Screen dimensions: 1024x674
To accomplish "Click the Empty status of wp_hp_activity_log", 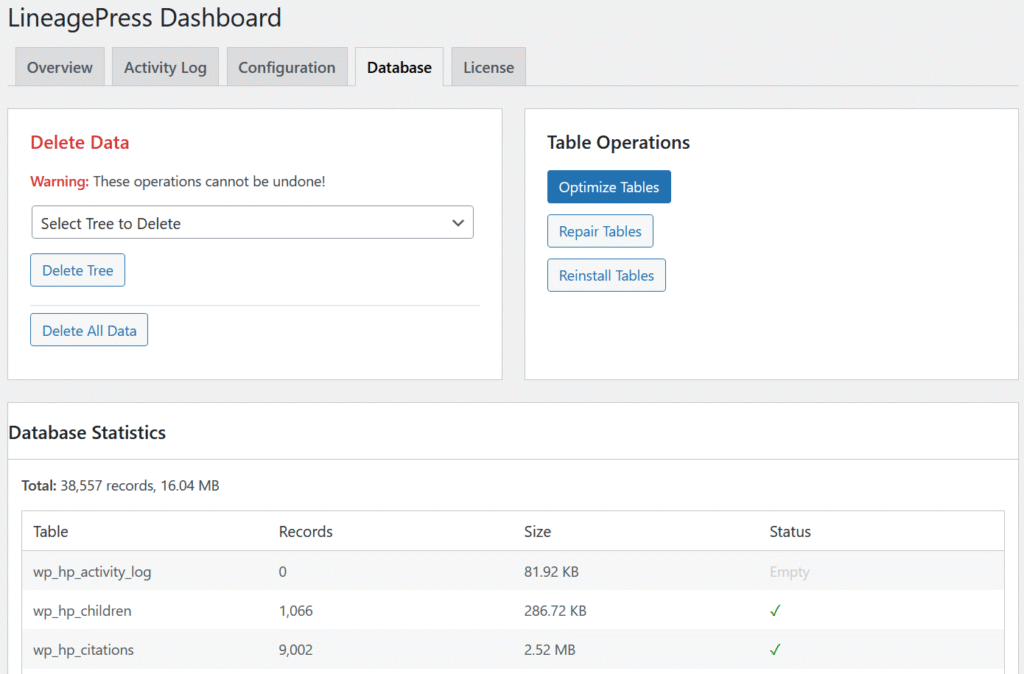I will tap(789, 572).
